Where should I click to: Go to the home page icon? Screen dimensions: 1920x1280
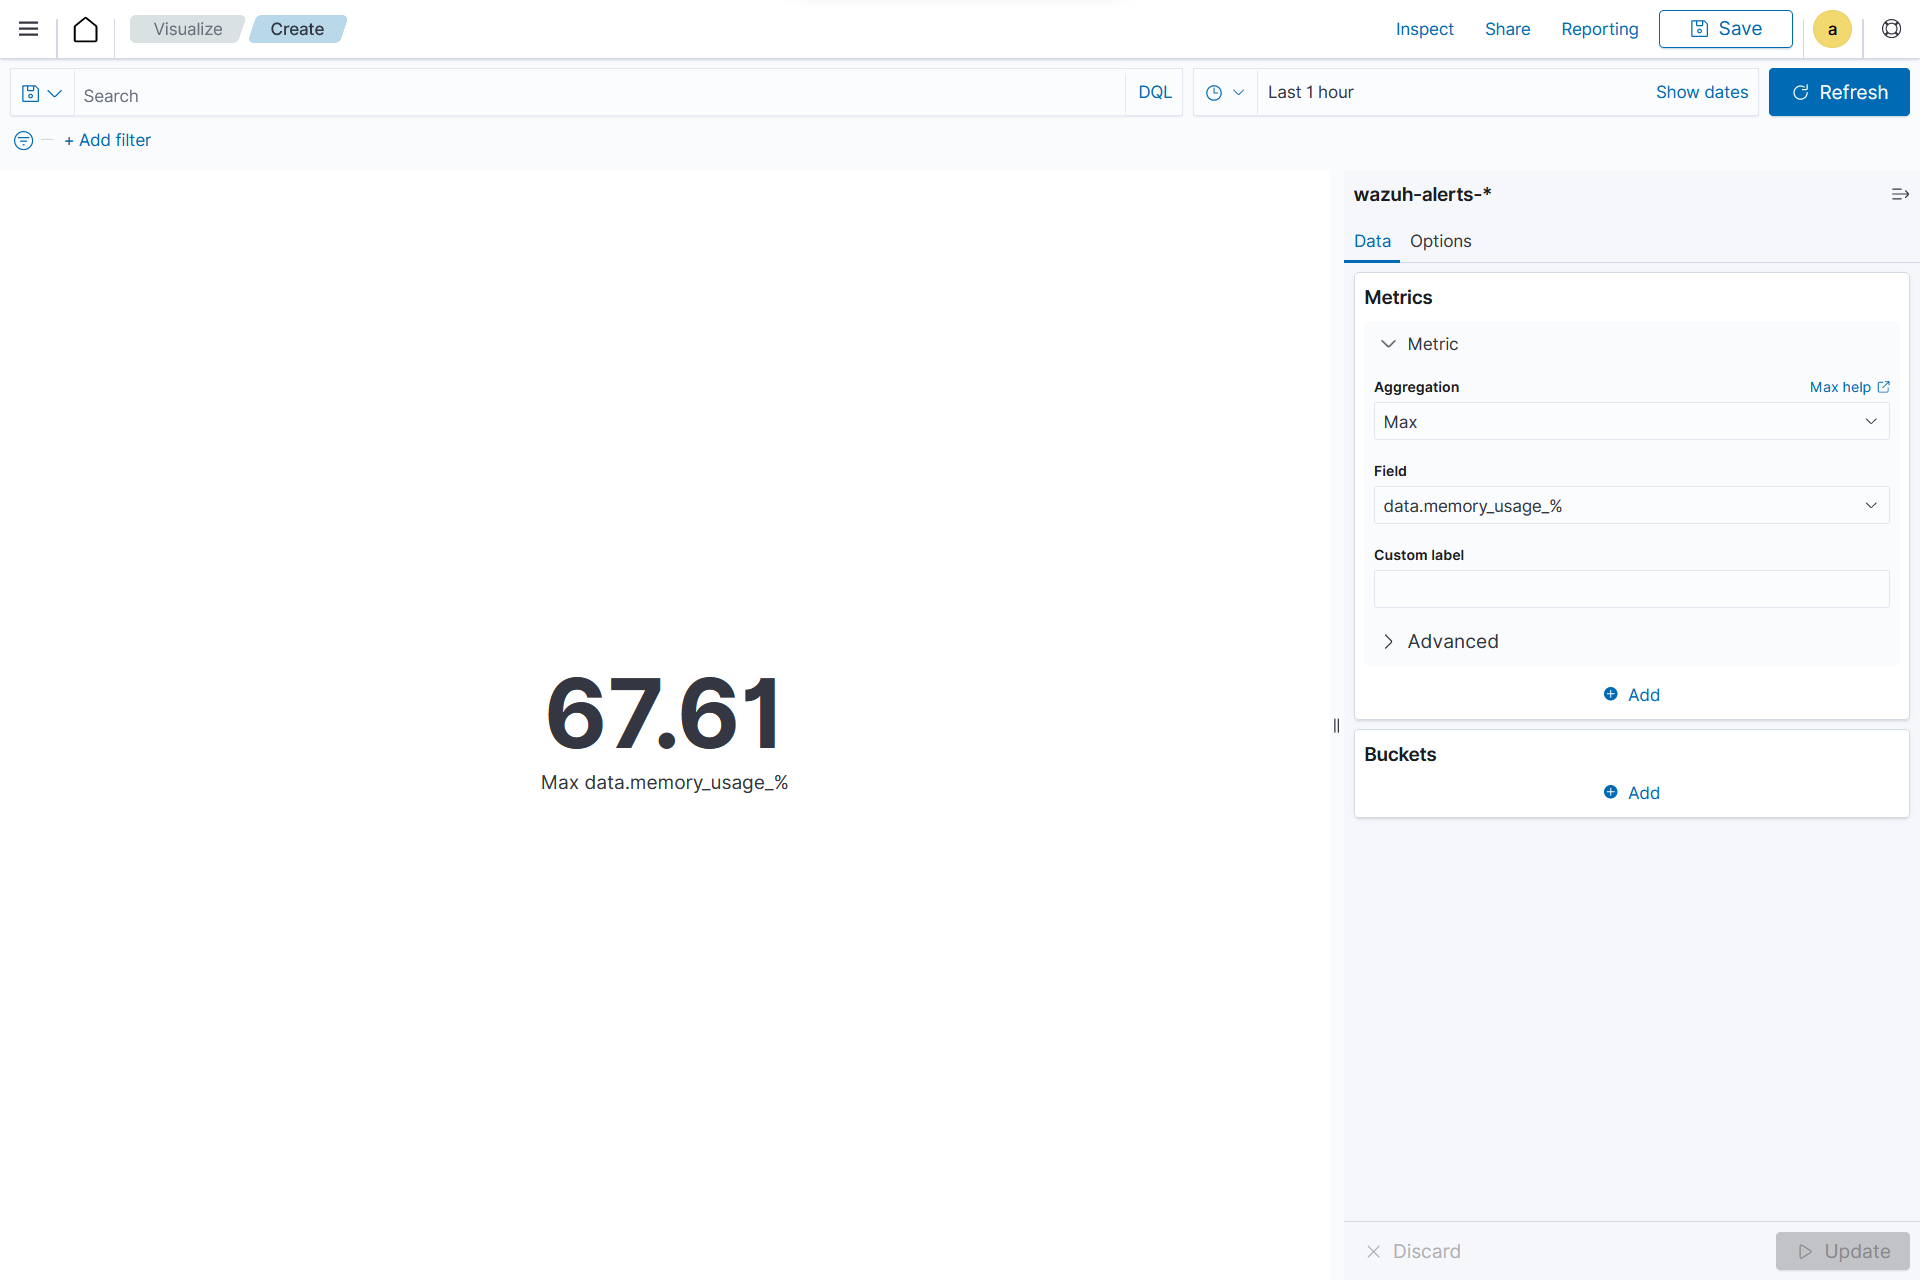pyautogui.click(x=86, y=29)
